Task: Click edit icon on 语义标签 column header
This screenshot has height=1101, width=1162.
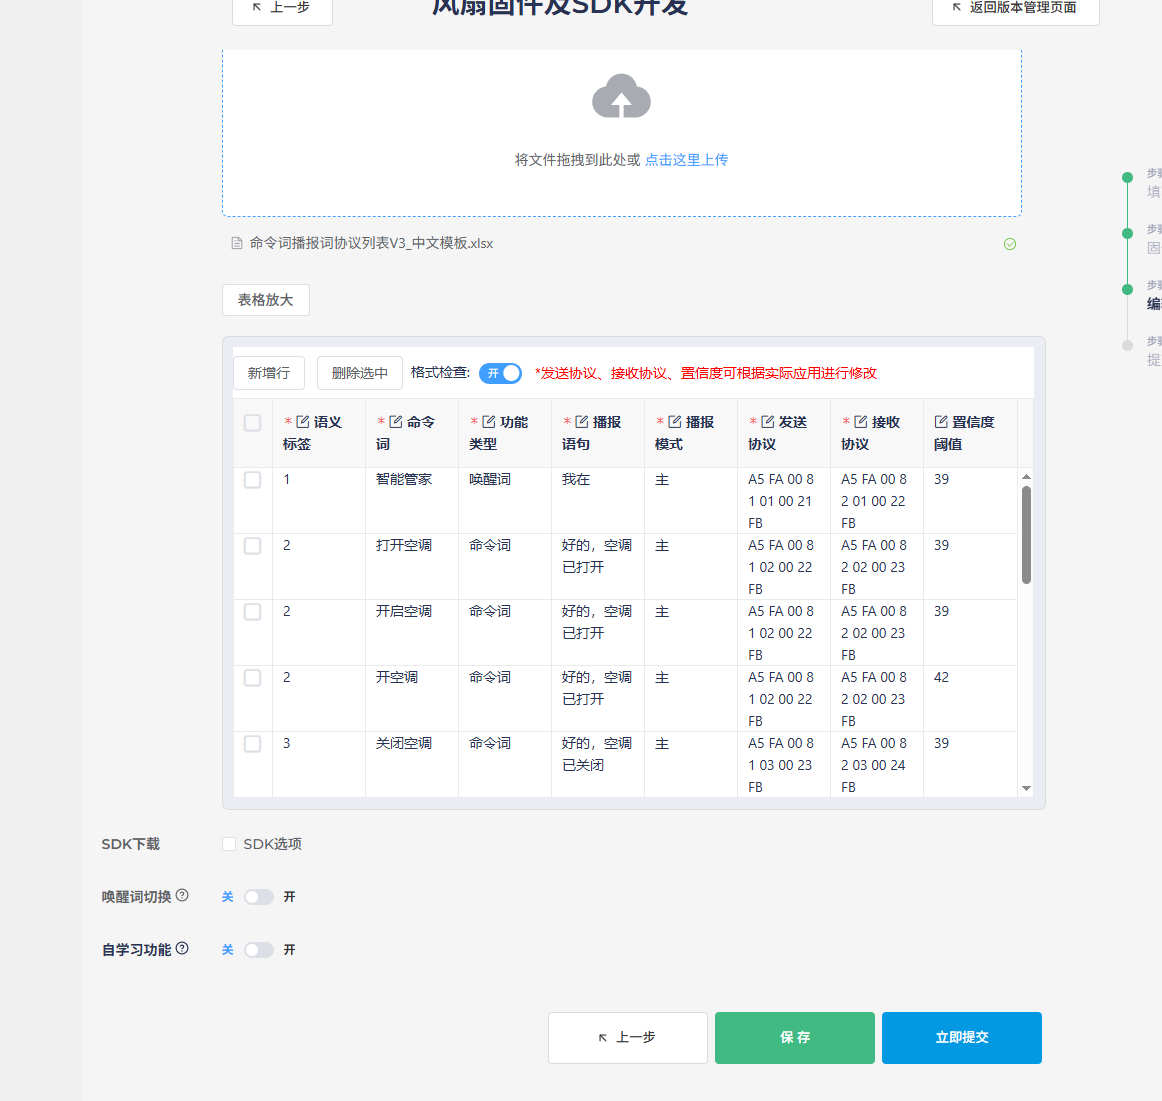Action: point(303,422)
